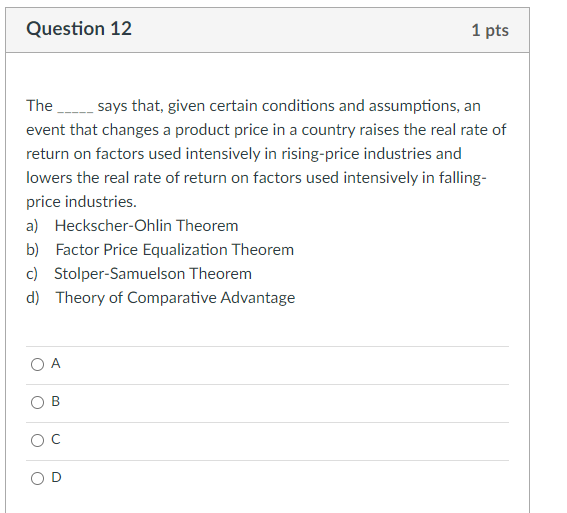Image resolution: width=567 pixels, height=513 pixels.
Task: Click Factor Price Equalization Theorem text
Action: [x=175, y=250]
